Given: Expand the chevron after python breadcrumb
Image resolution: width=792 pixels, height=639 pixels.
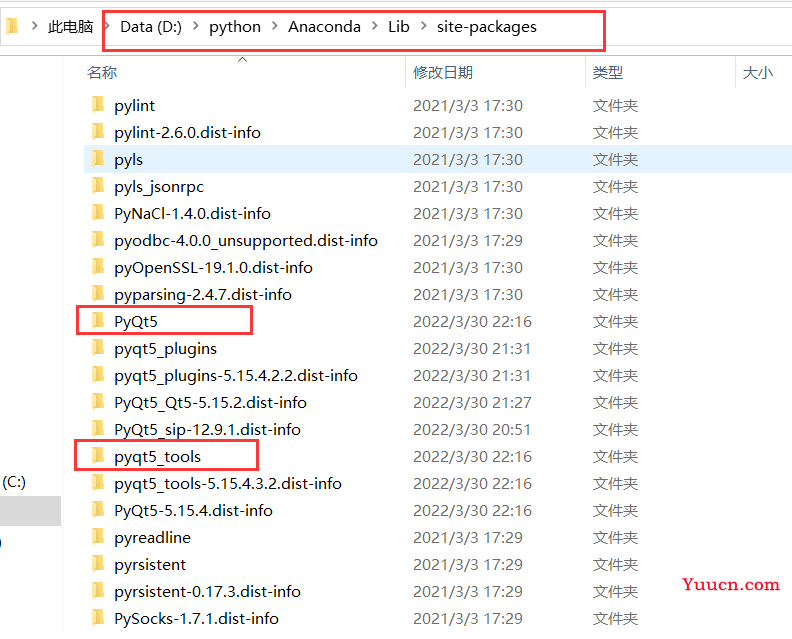Looking at the screenshot, I should click(x=275, y=26).
